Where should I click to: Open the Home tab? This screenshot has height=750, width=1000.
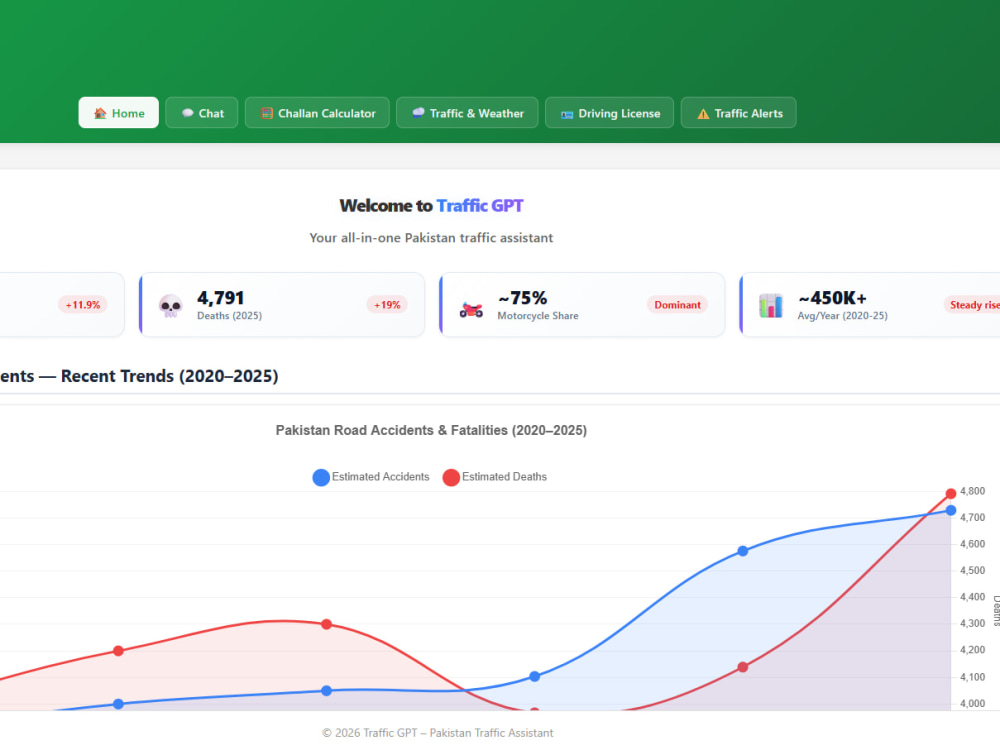[119, 113]
